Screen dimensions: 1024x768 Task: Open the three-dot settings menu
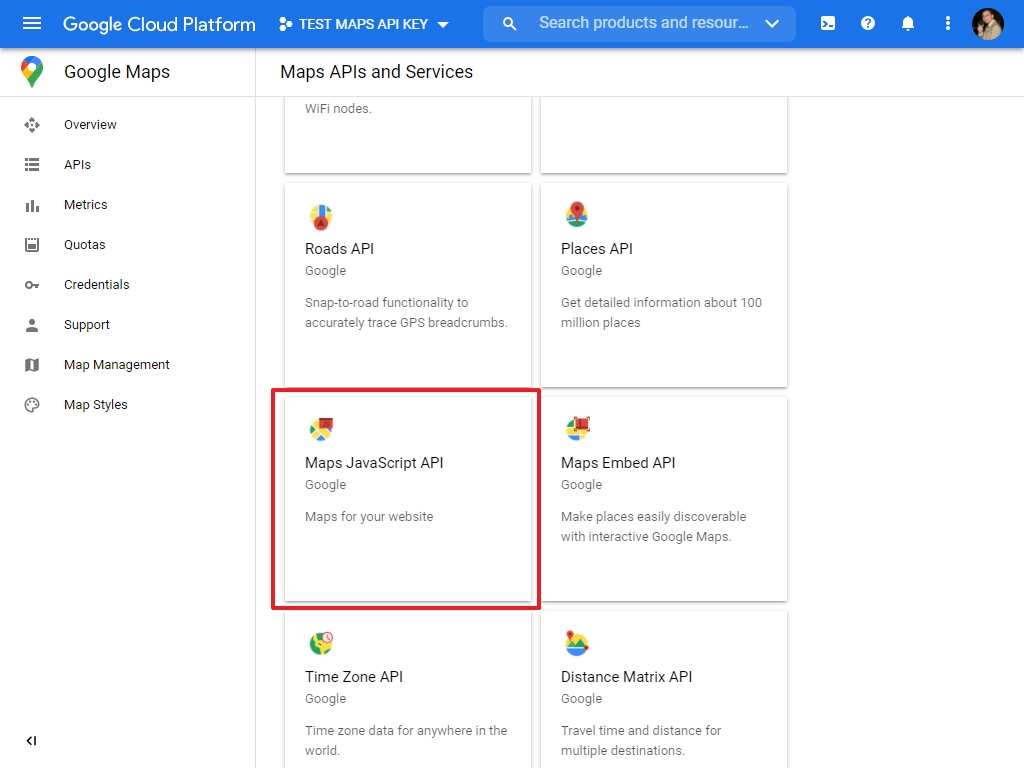coord(948,24)
